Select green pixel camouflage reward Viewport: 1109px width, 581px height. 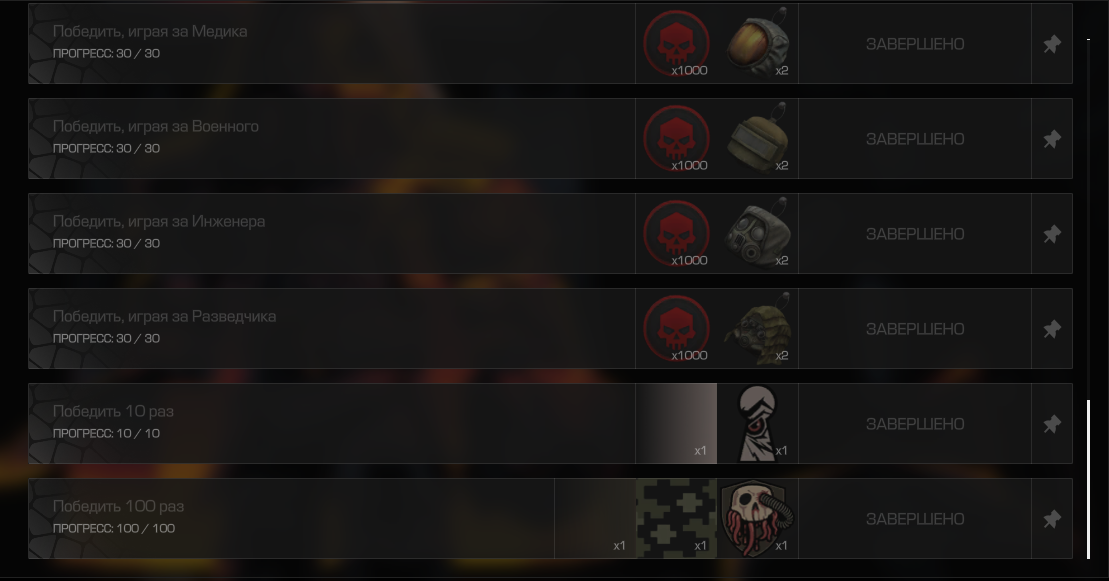[676, 519]
